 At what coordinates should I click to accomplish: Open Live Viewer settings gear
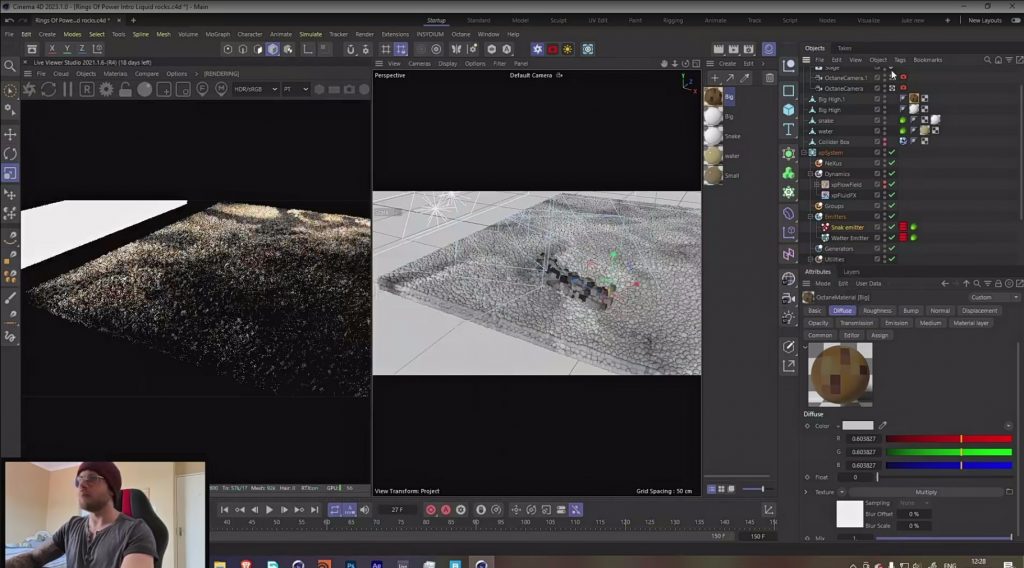pyautogui.click(x=106, y=89)
